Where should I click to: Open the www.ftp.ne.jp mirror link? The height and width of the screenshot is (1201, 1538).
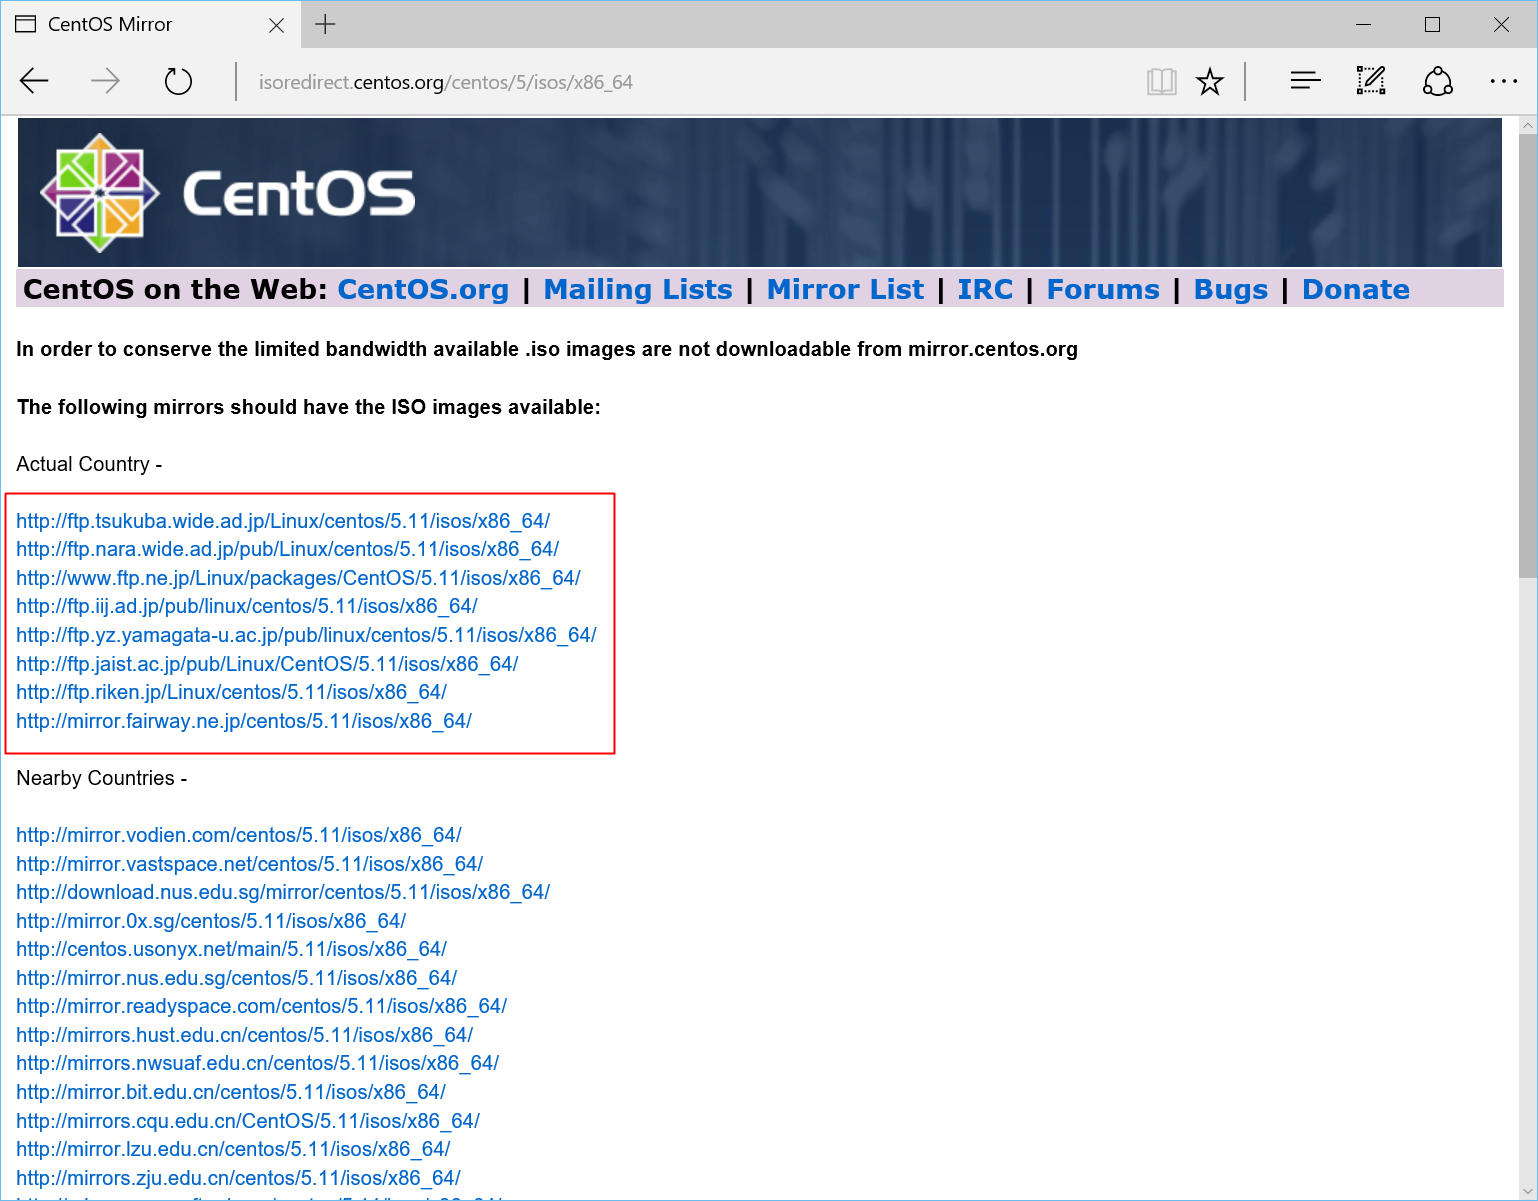tap(298, 578)
